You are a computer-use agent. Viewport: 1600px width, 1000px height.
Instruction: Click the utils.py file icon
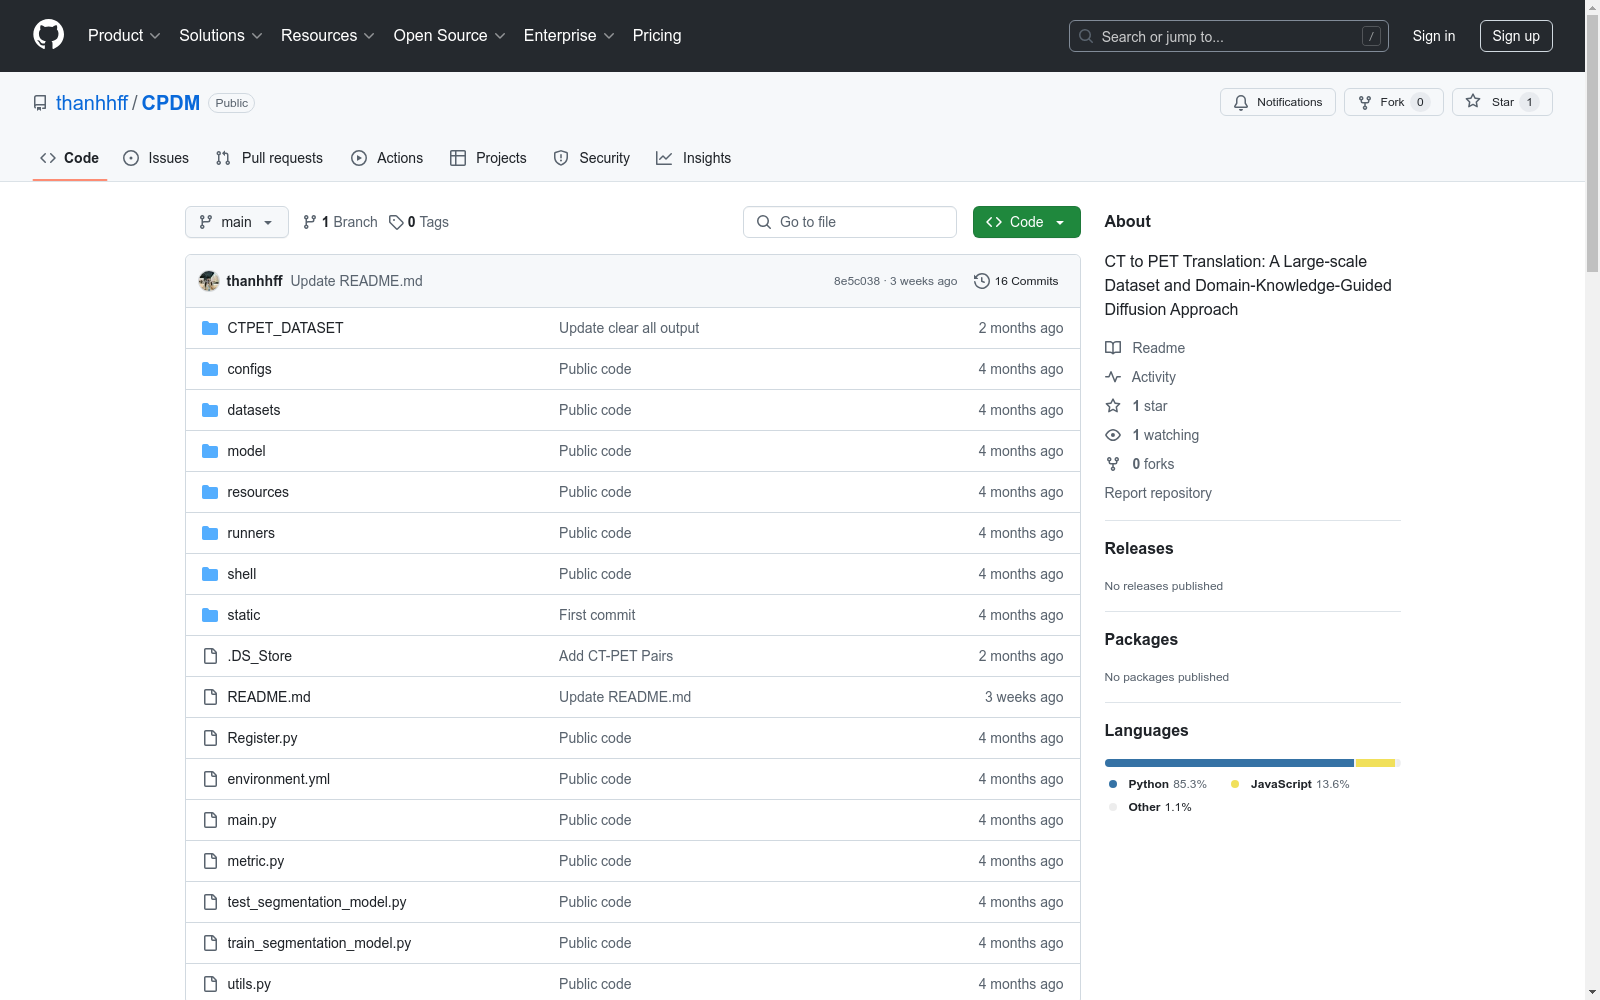(x=210, y=984)
